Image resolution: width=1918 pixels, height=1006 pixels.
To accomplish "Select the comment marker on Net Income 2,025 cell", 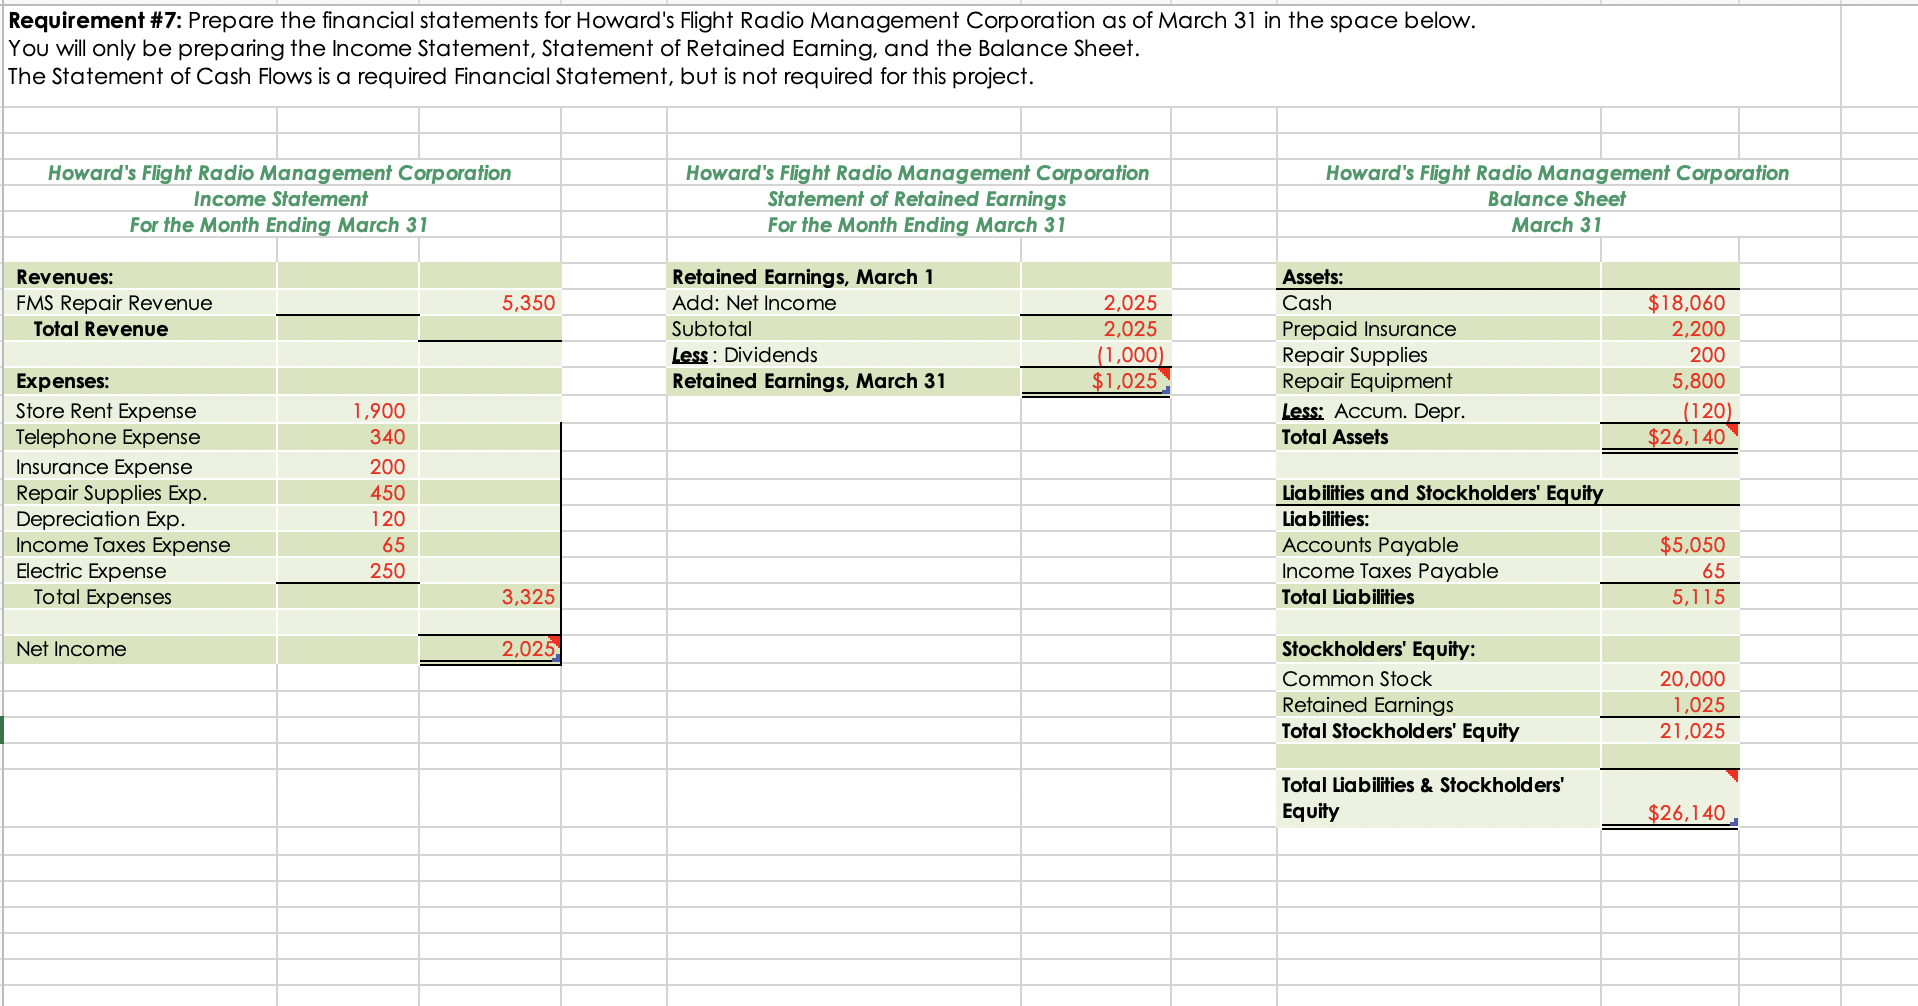I will pos(556,643).
